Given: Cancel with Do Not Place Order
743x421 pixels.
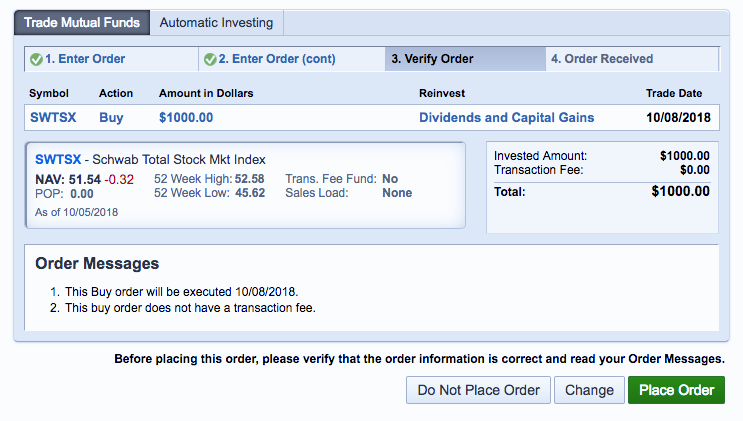Looking at the screenshot, I should tap(479, 390).
